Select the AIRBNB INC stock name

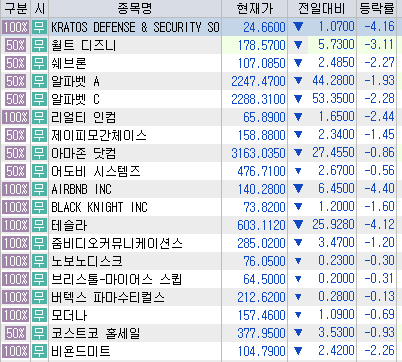click(x=81, y=189)
